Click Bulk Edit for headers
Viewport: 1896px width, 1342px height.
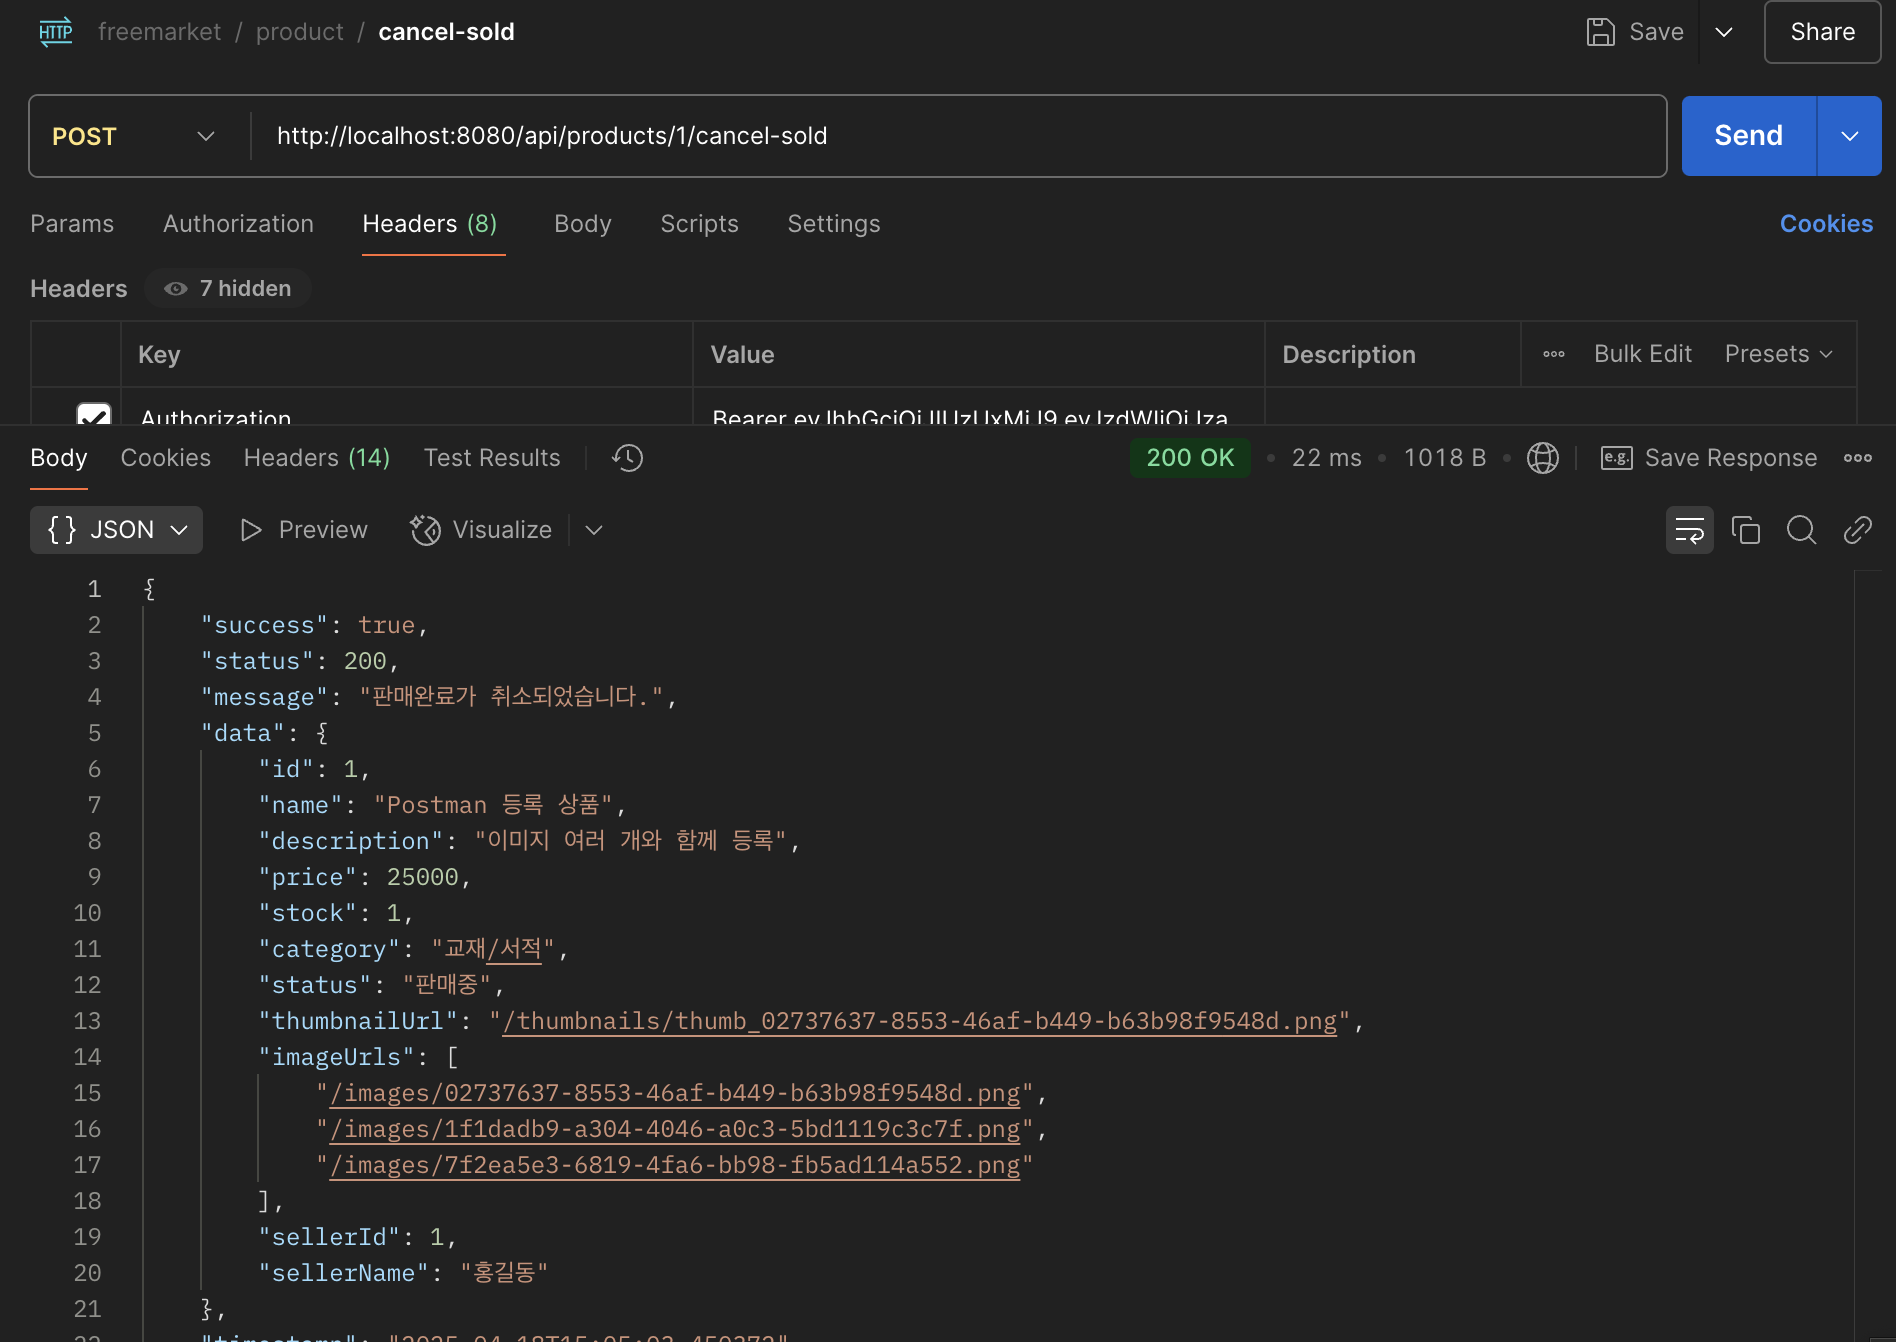click(1643, 354)
